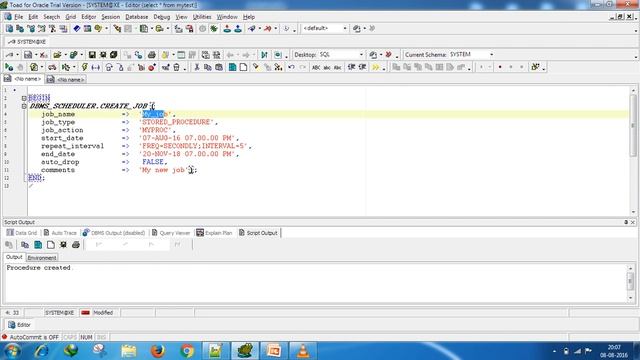This screenshot has height=360, width=640.
Task: Click the scissors Cut icon
Action: 197,67
